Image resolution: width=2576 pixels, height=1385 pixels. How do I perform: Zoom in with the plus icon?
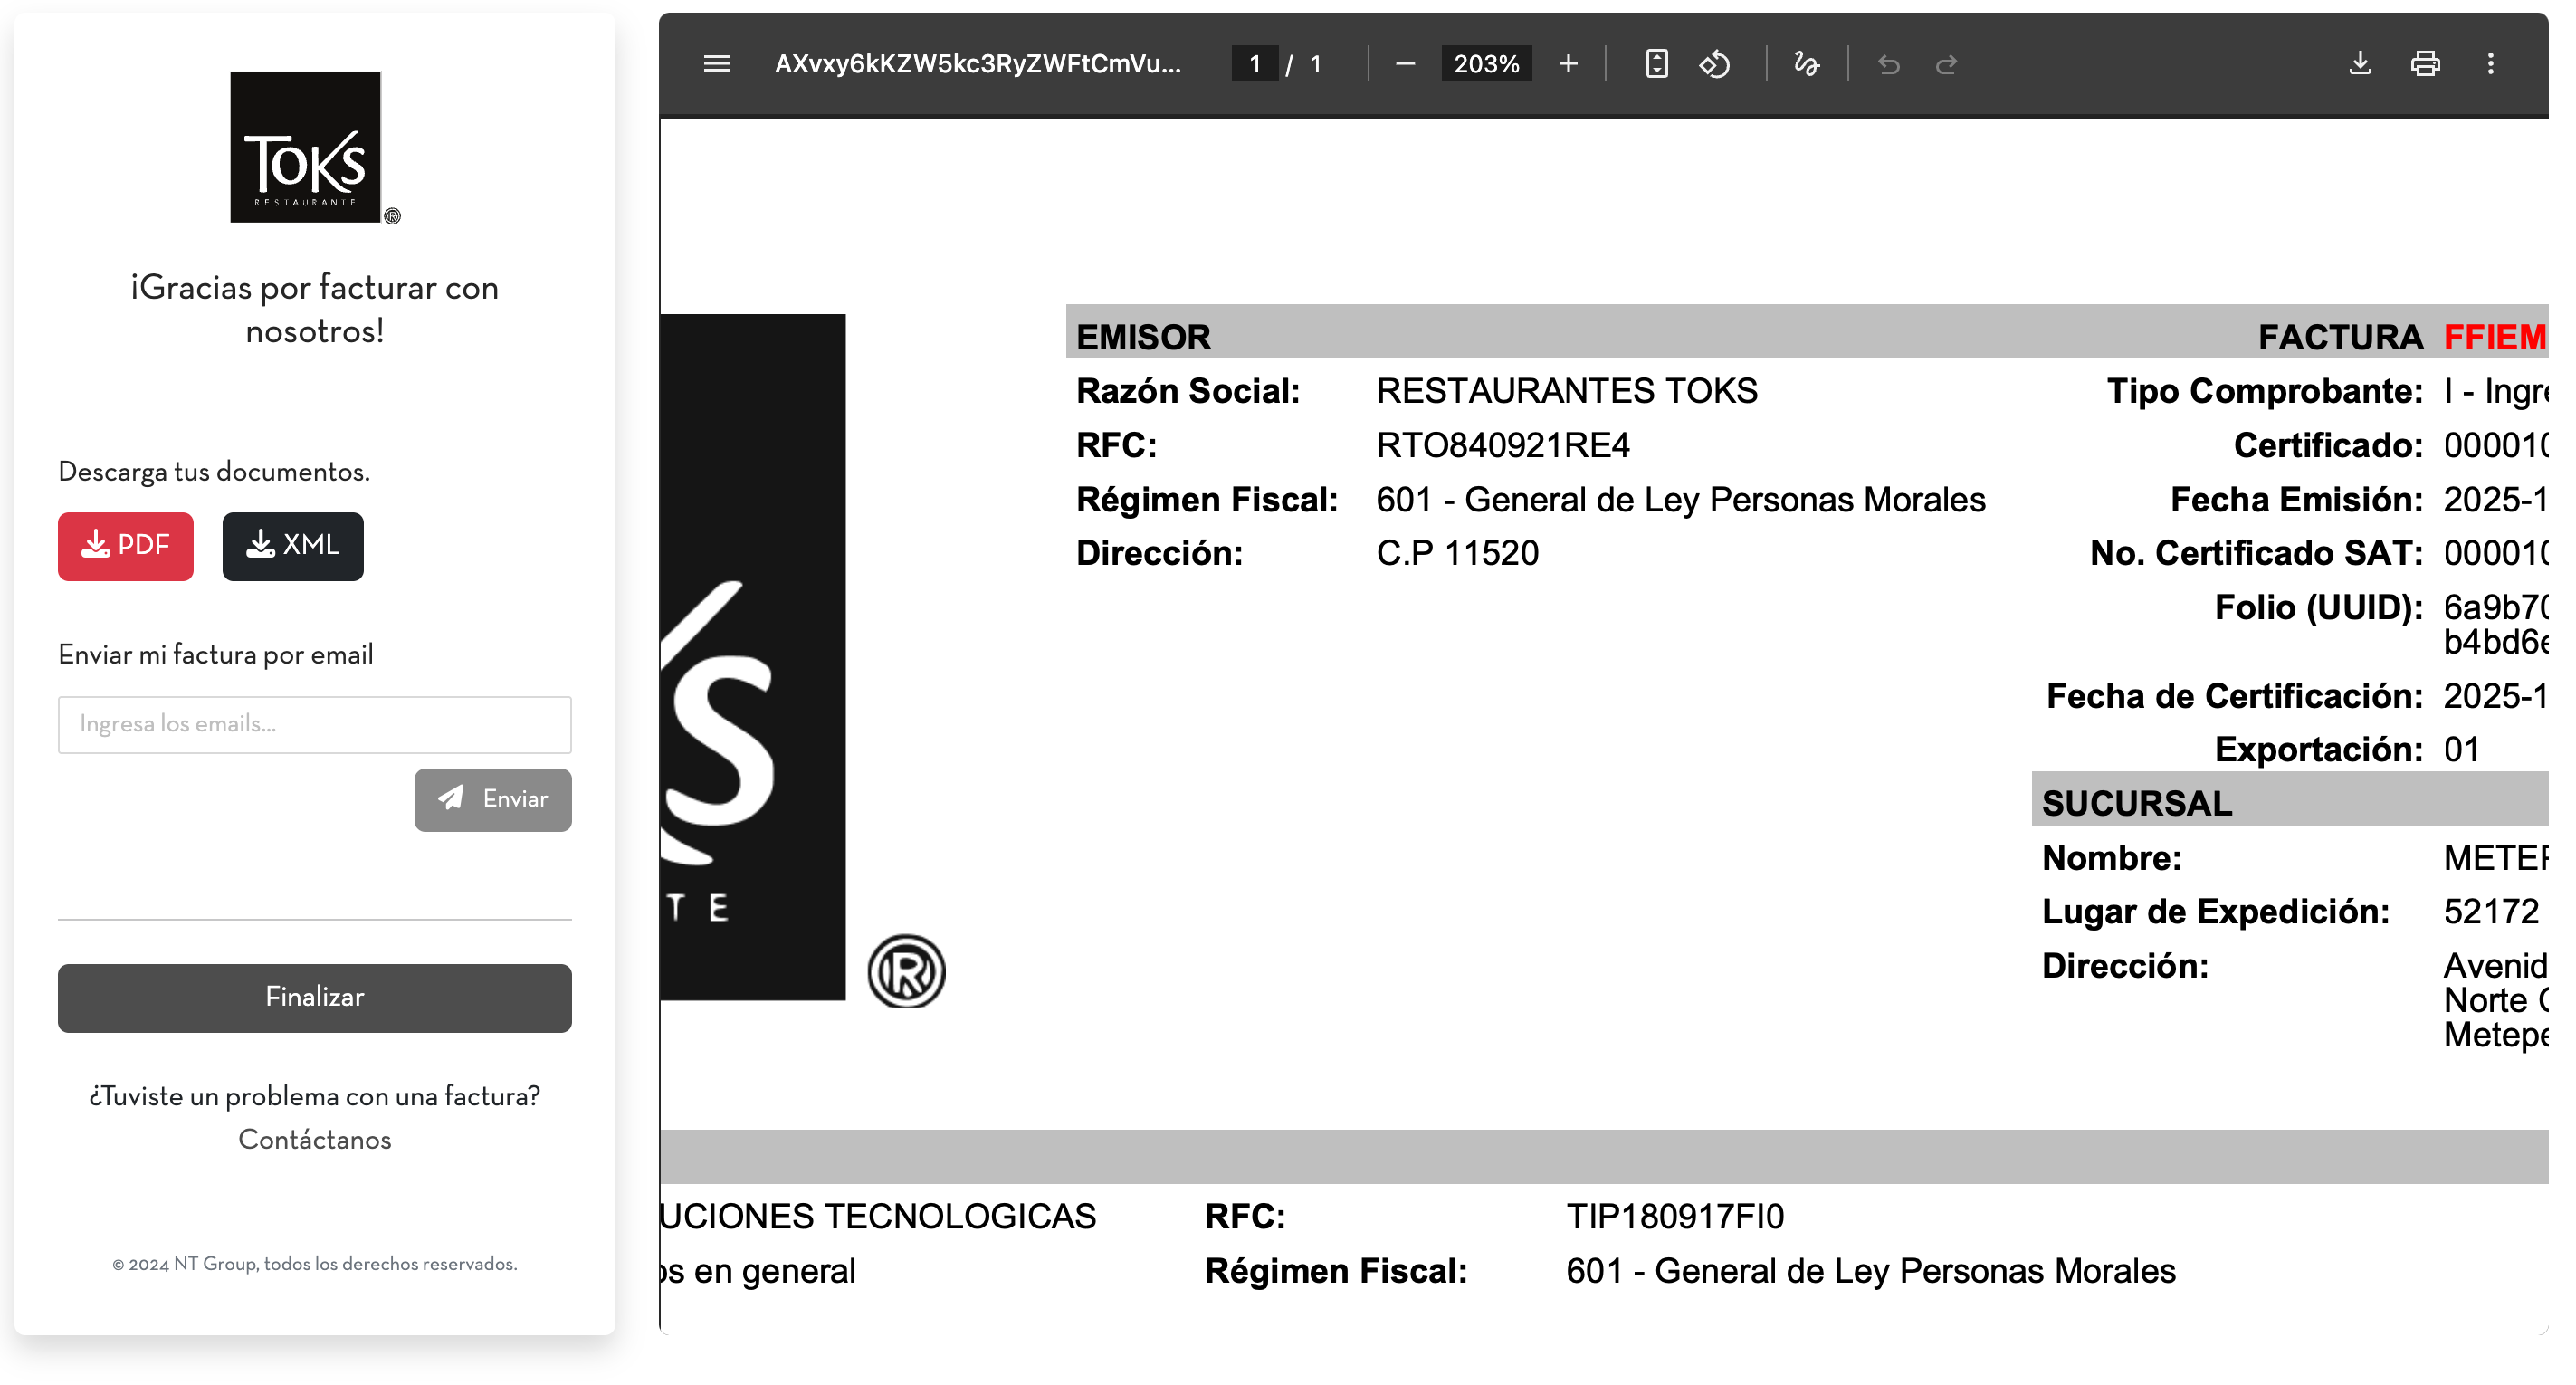click(x=1567, y=64)
